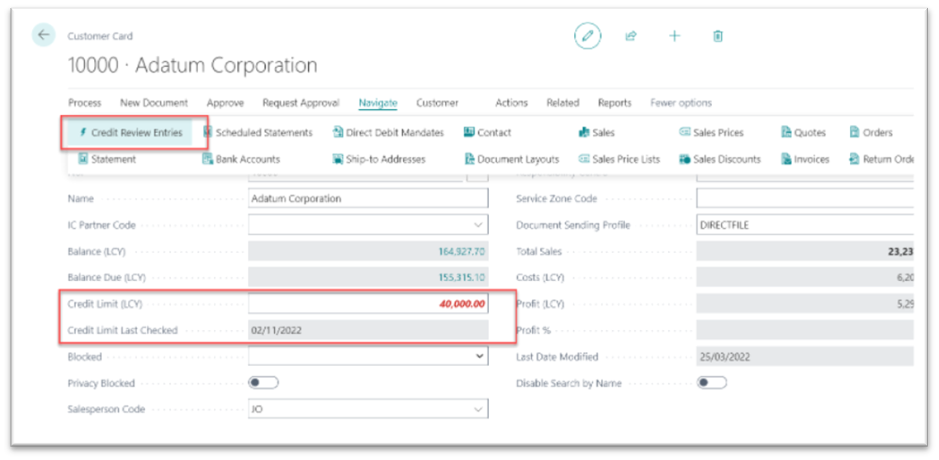Open Sales Discounts action
939x460 pixels.
pyautogui.click(x=720, y=159)
